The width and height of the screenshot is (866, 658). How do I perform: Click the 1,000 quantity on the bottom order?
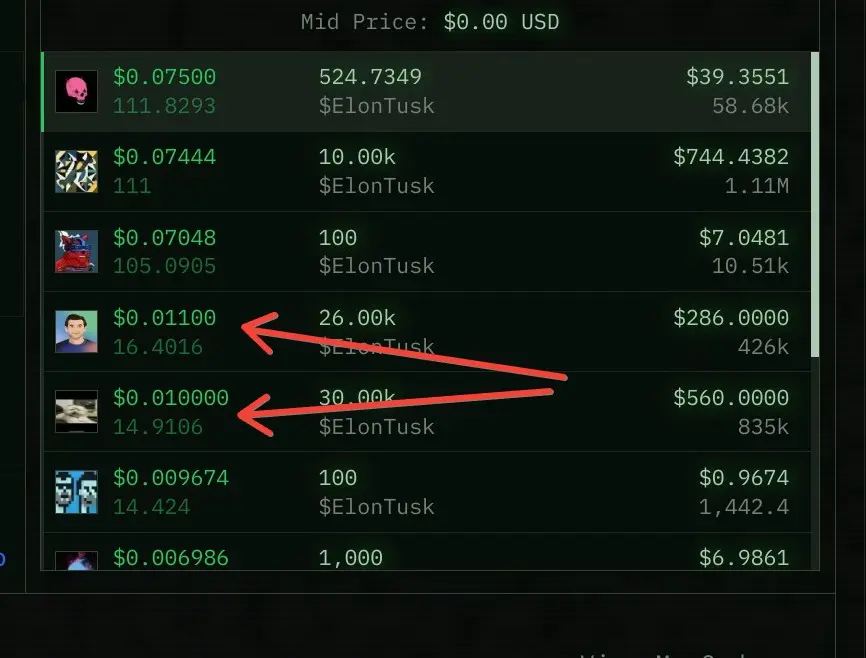pyautogui.click(x=352, y=557)
